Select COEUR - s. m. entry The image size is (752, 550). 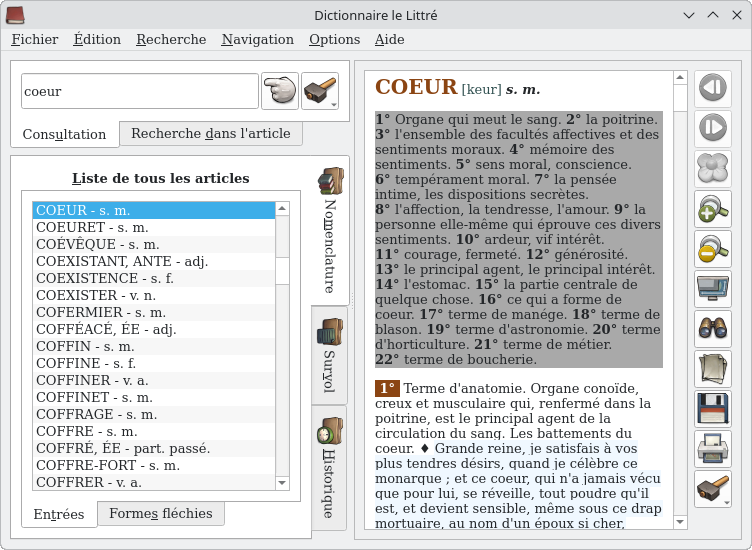coord(154,211)
